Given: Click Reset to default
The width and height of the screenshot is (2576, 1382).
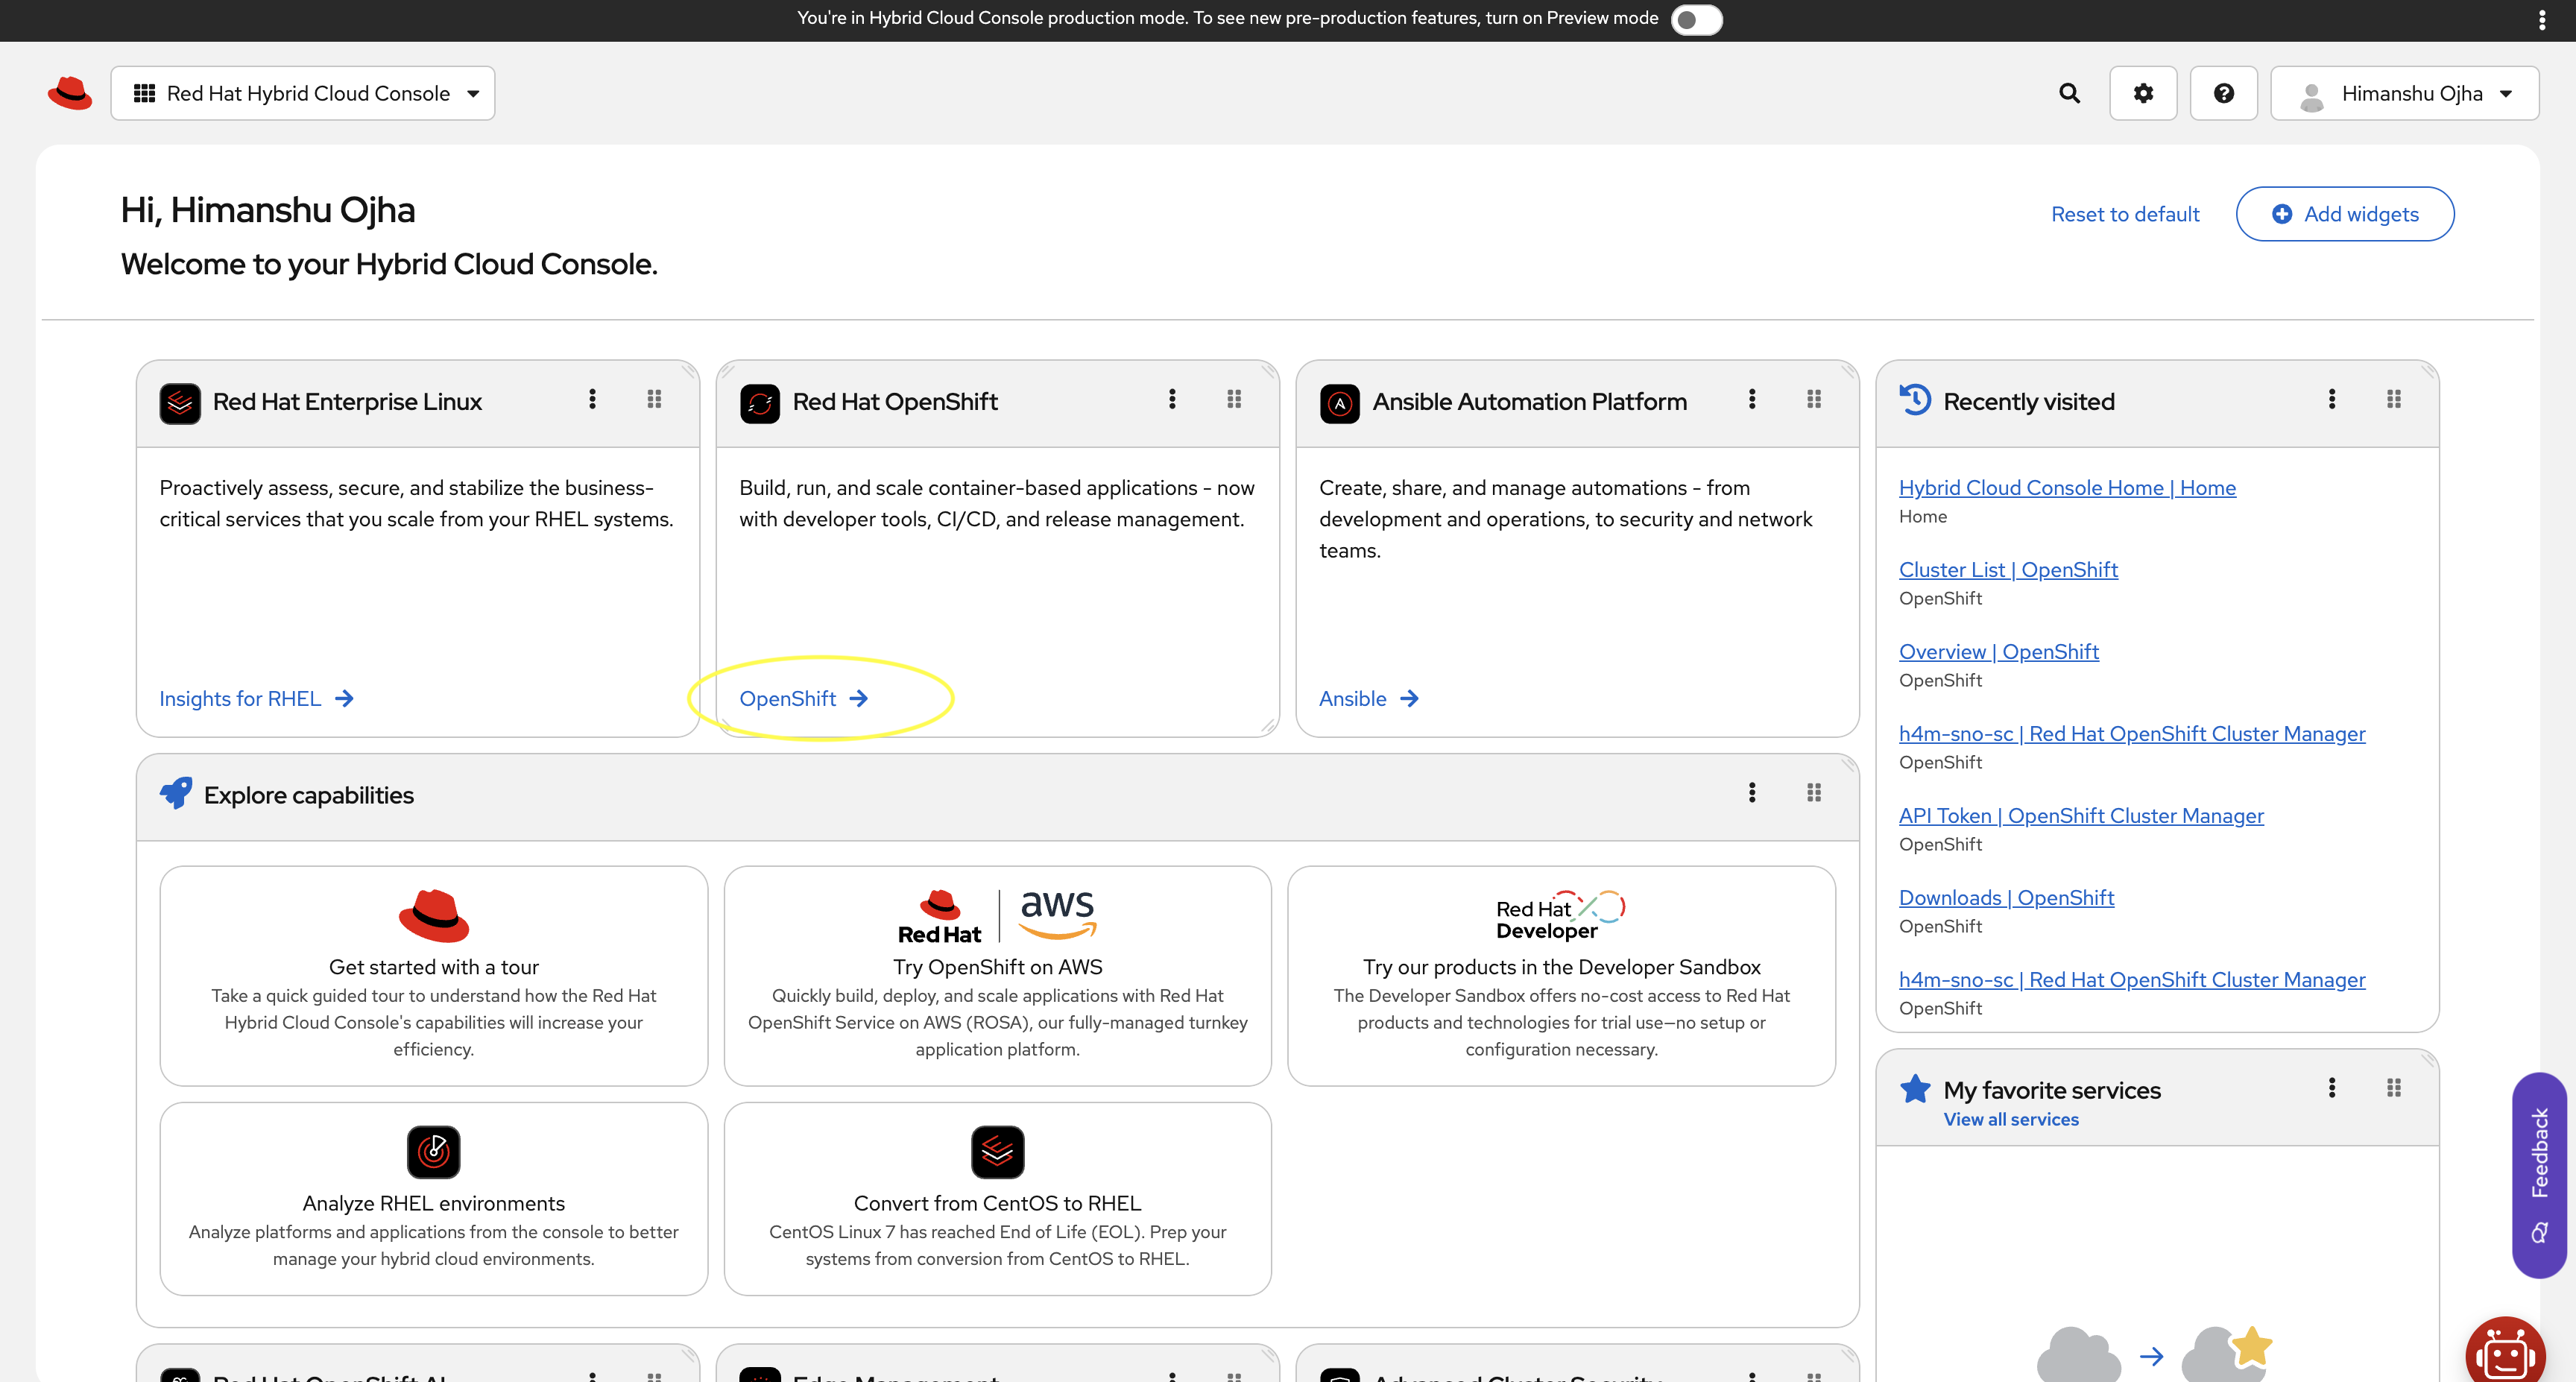Looking at the screenshot, I should [2125, 213].
